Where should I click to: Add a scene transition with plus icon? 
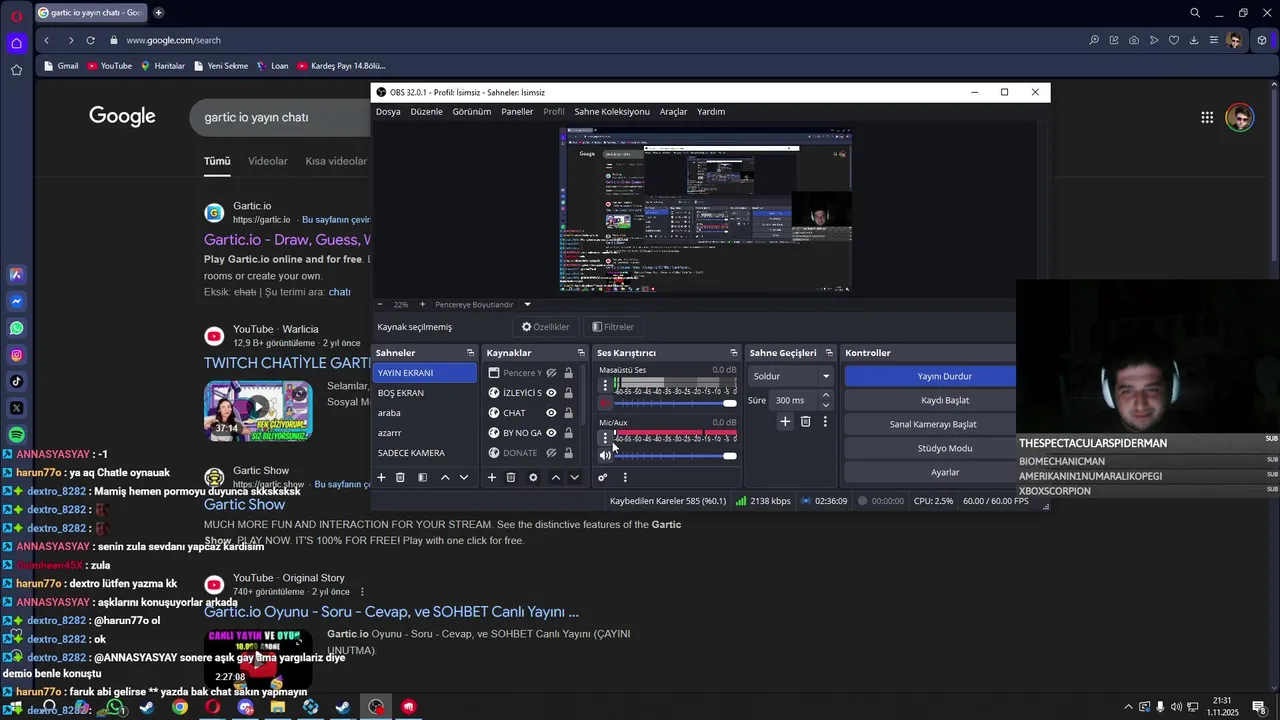point(785,422)
